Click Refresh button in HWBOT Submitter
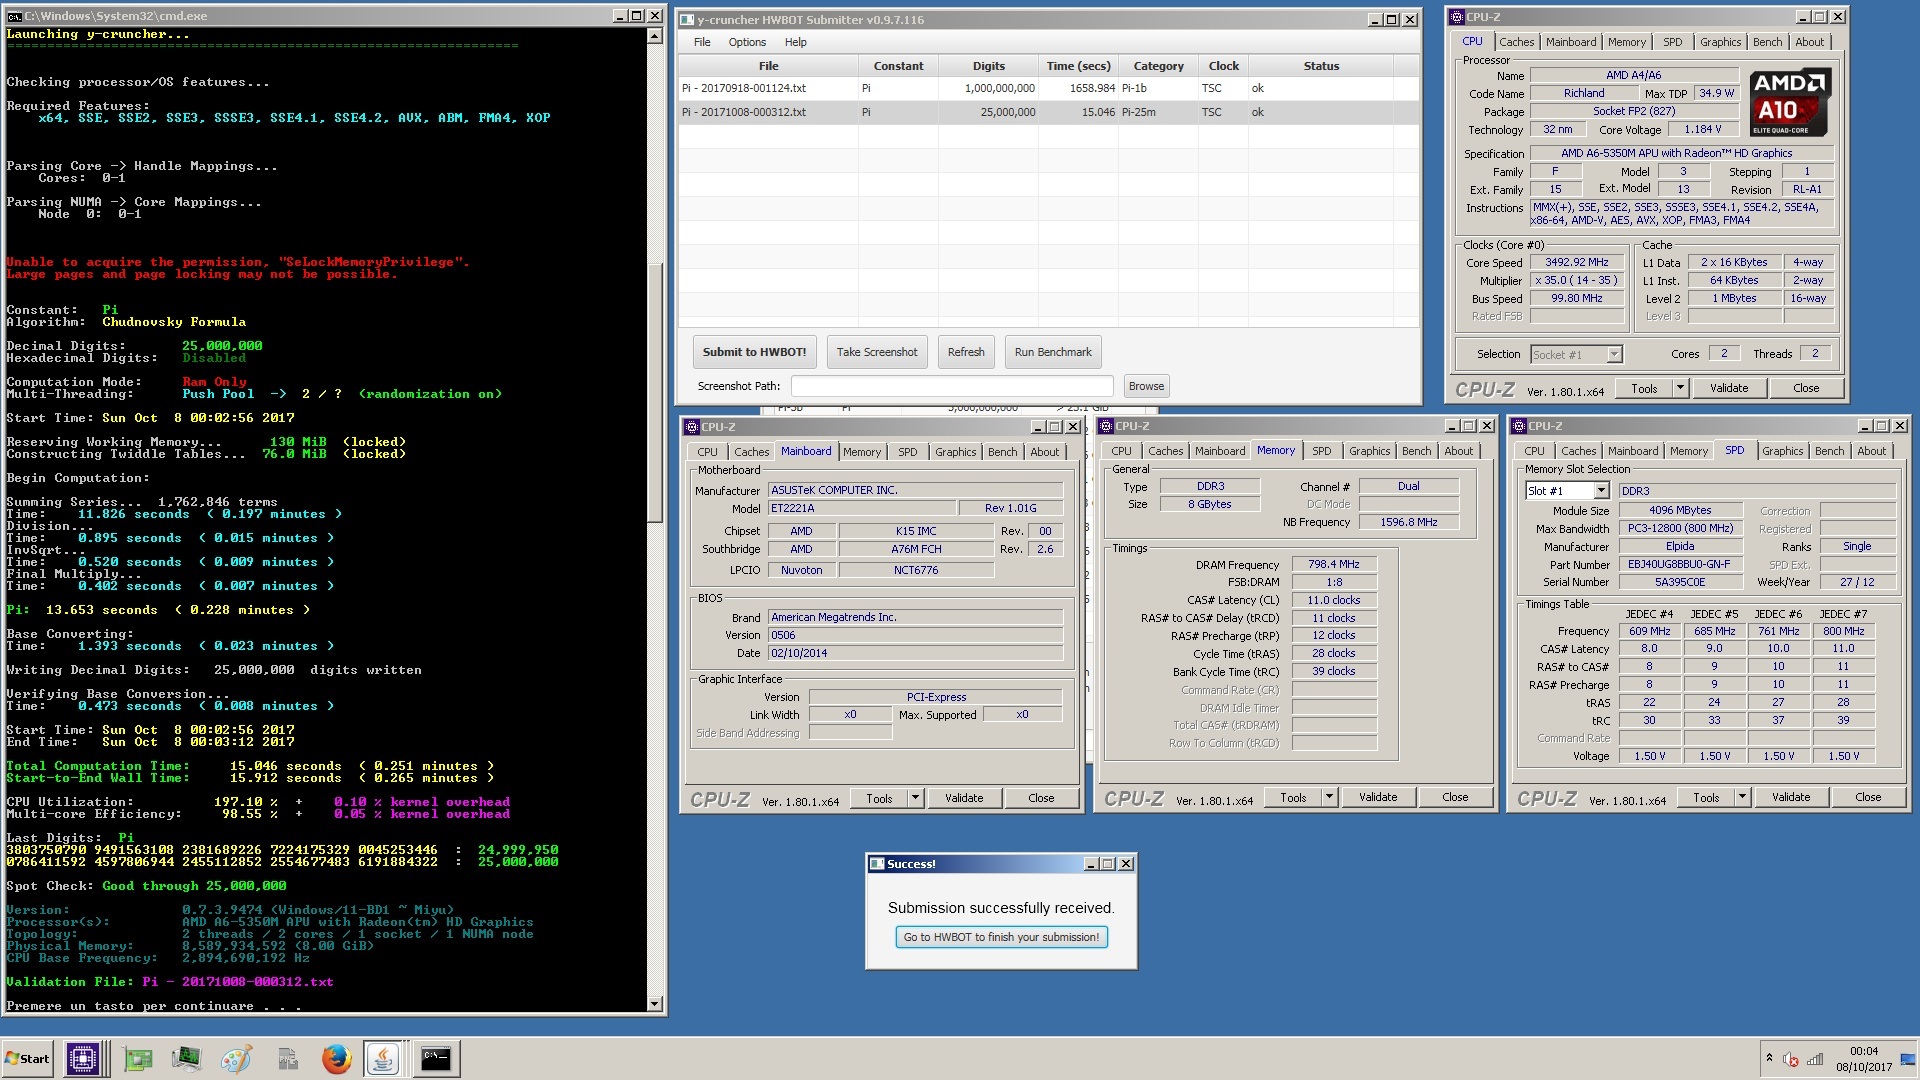The height and width of the screenshot is (1080, 1920). [x=966, y=352]
